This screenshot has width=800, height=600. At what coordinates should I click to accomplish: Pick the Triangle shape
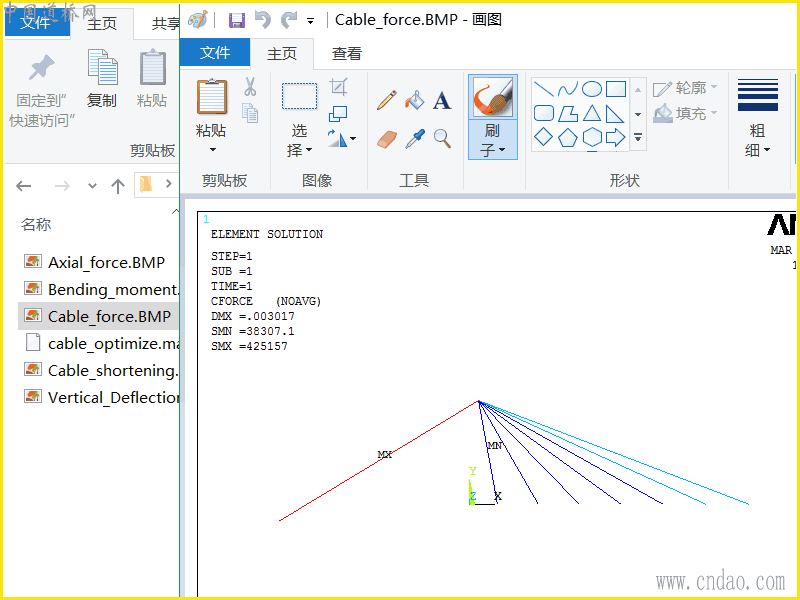click(x=592, y=113)
